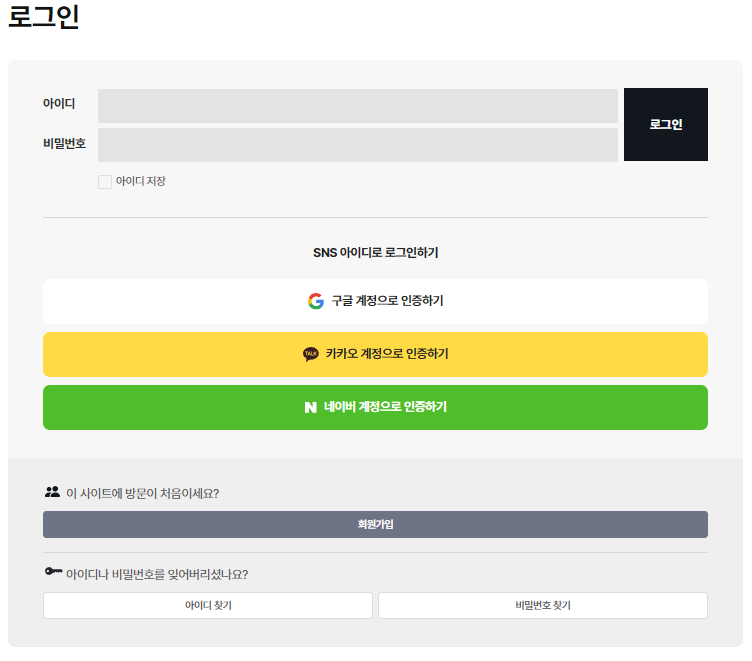Click the 아이디나 비밀번호를 잊어버리셨나요? text
Image resolution: width=752 pixels, height=661 pixels.
pos(157,574)
